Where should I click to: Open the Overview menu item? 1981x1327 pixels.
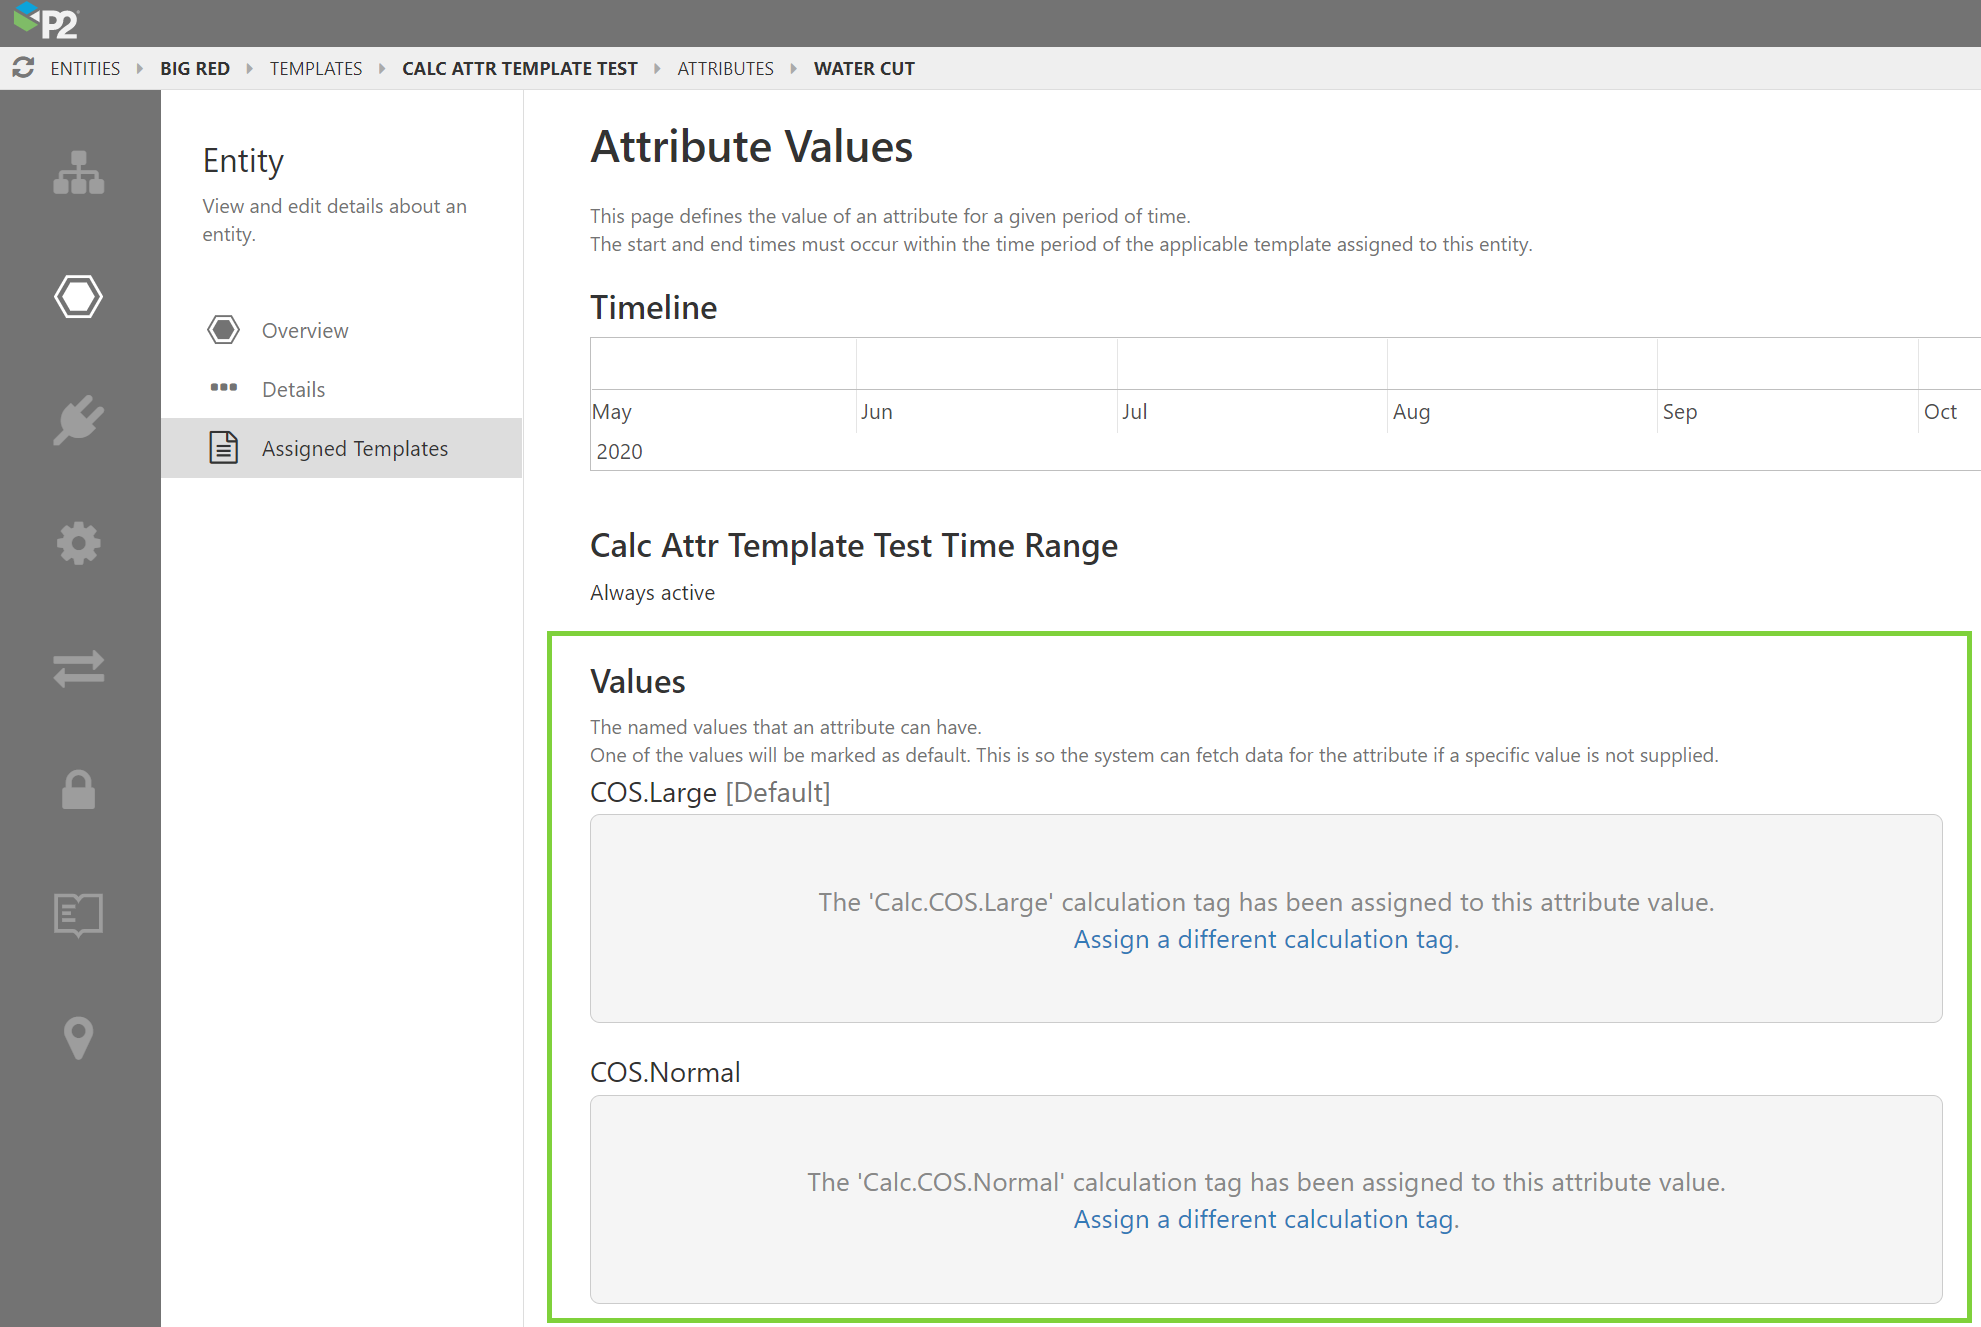tap(305, 331)
